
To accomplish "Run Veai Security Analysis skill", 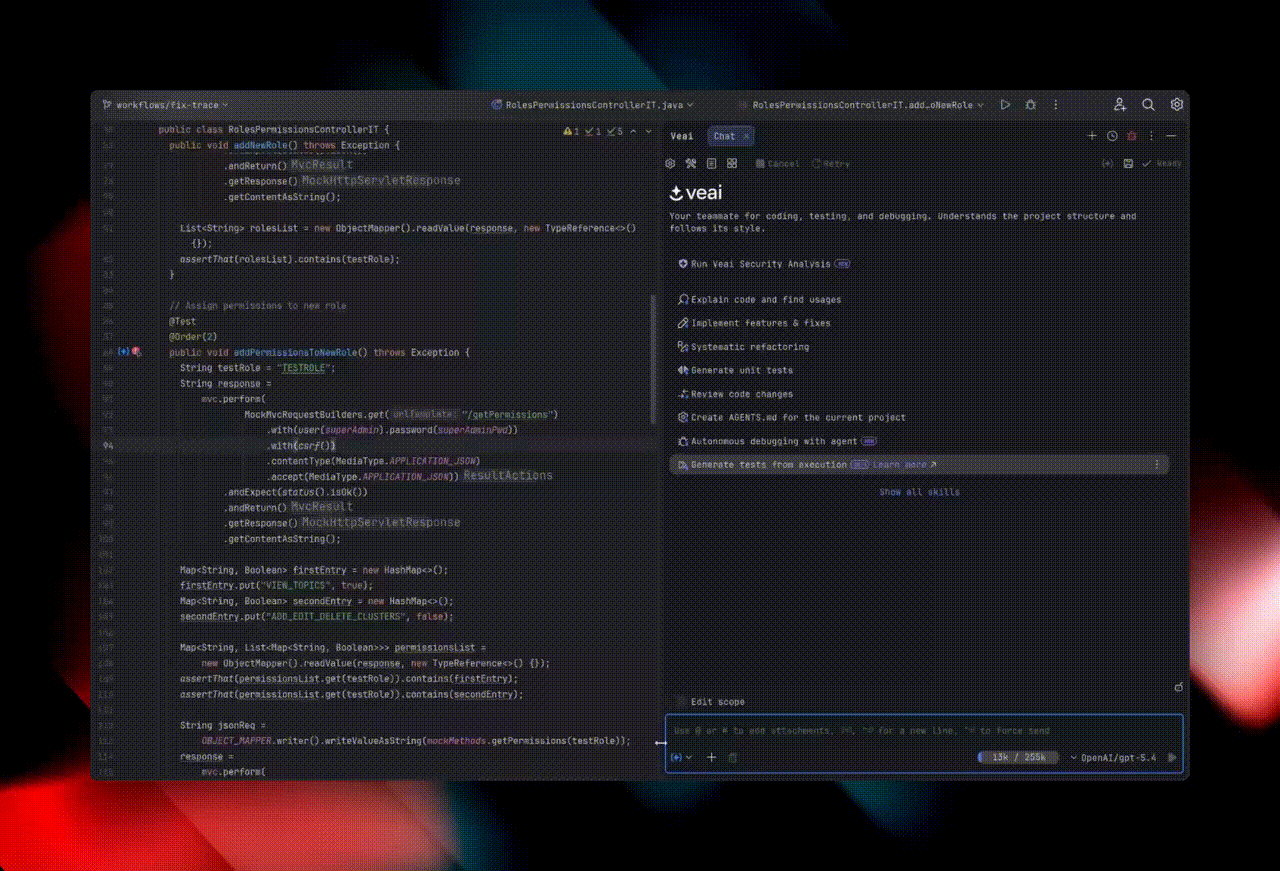I will 764,264.
